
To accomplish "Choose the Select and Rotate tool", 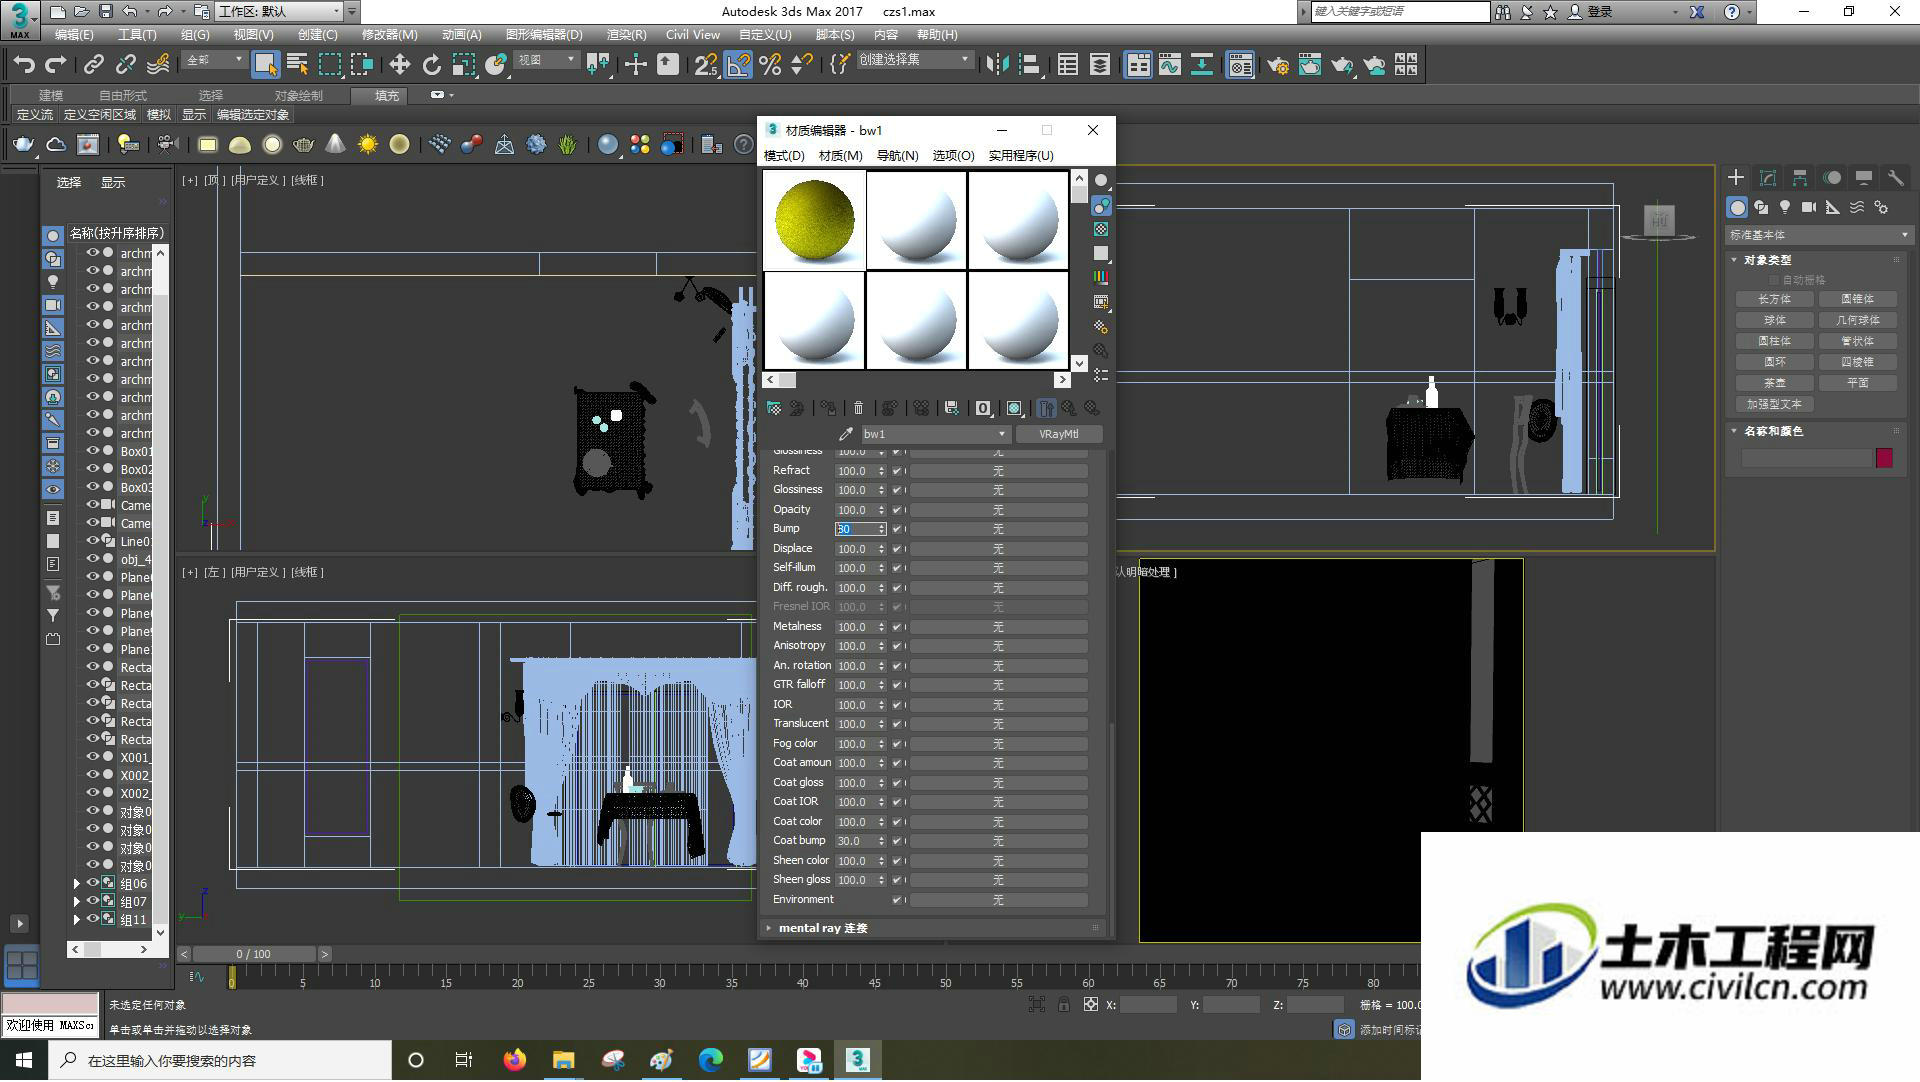I will tap(431, 65).
